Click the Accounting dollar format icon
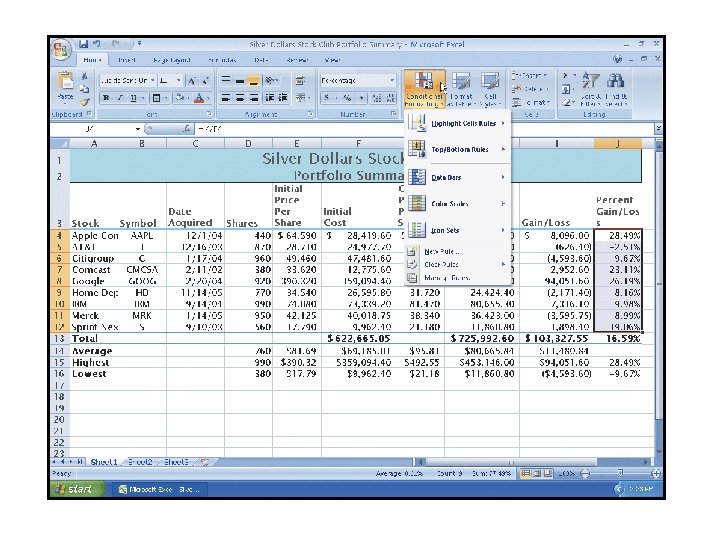This screenshot has width=720, height=540. [x=327, y=98]
